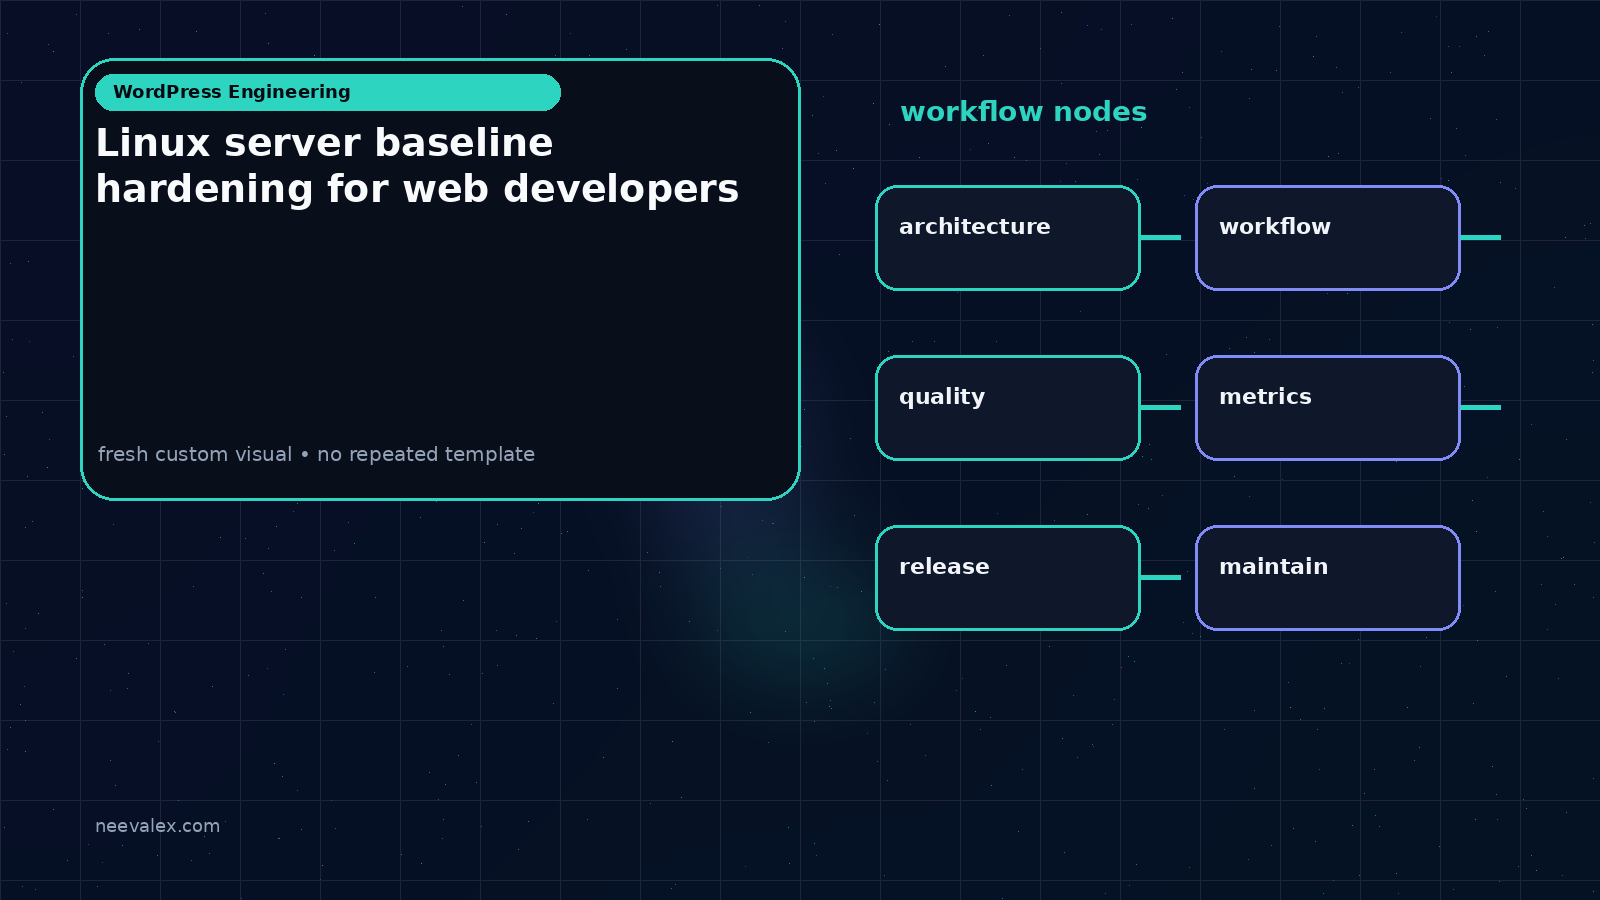Open the maintain node

pos(1328,578)
